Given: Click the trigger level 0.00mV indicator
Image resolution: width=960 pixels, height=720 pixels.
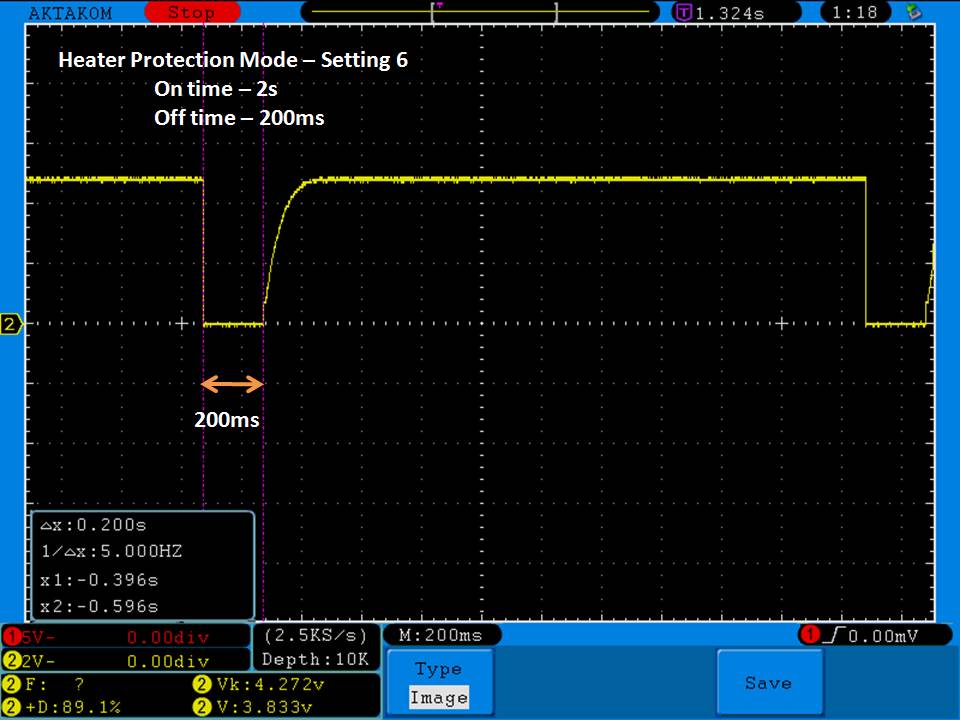Looking at the screenshot, I should 868,636.
